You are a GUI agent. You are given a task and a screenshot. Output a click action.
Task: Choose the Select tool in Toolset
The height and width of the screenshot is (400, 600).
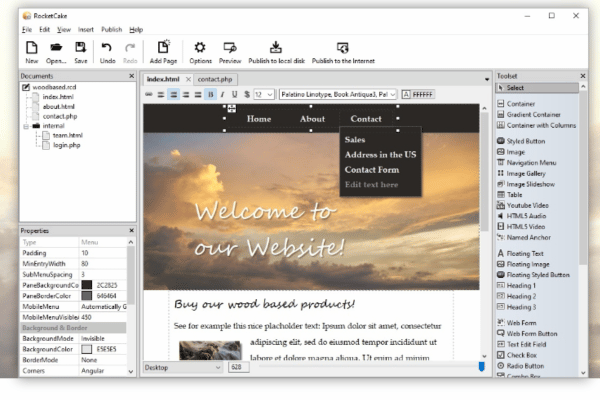point(537,88)
